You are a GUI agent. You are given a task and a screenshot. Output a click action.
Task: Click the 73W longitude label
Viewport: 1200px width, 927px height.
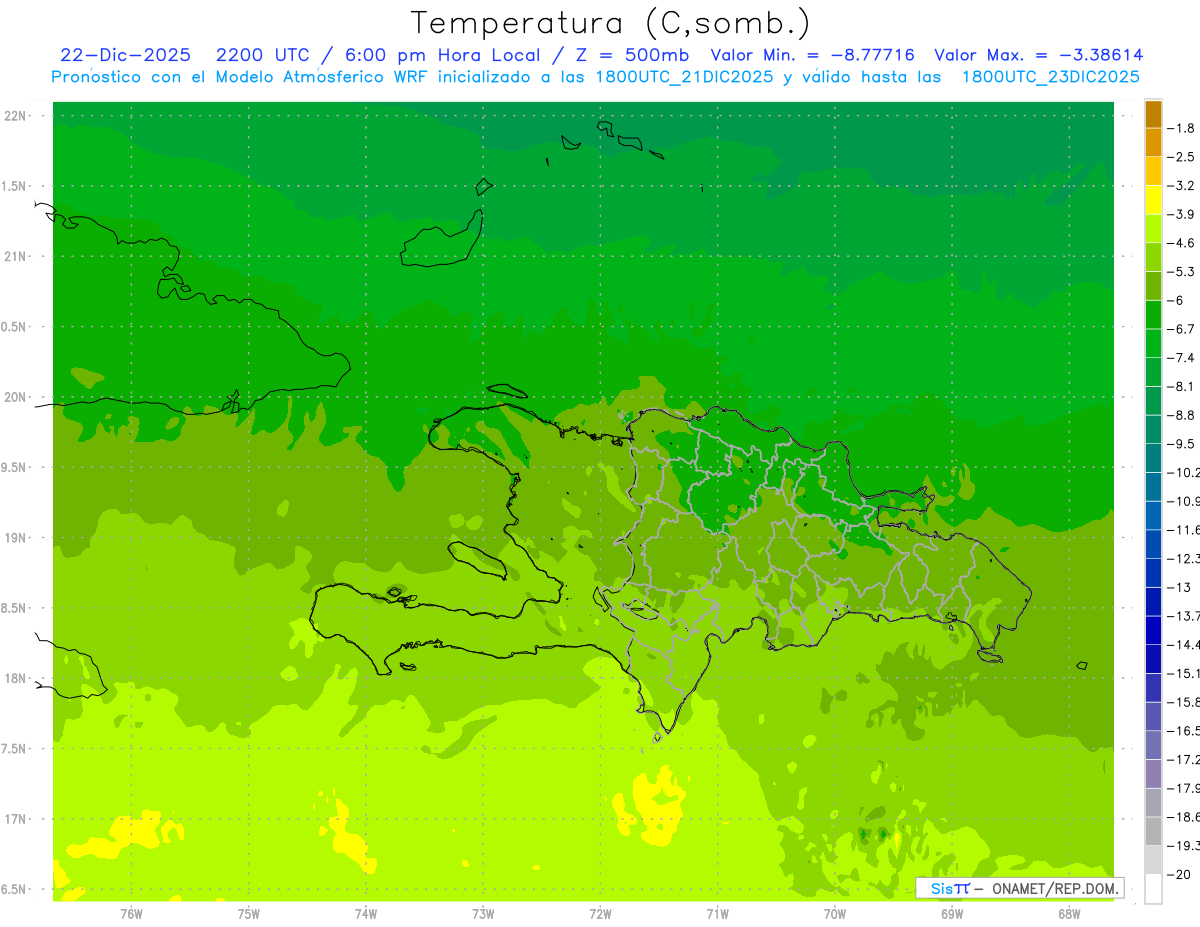point(483,913)
